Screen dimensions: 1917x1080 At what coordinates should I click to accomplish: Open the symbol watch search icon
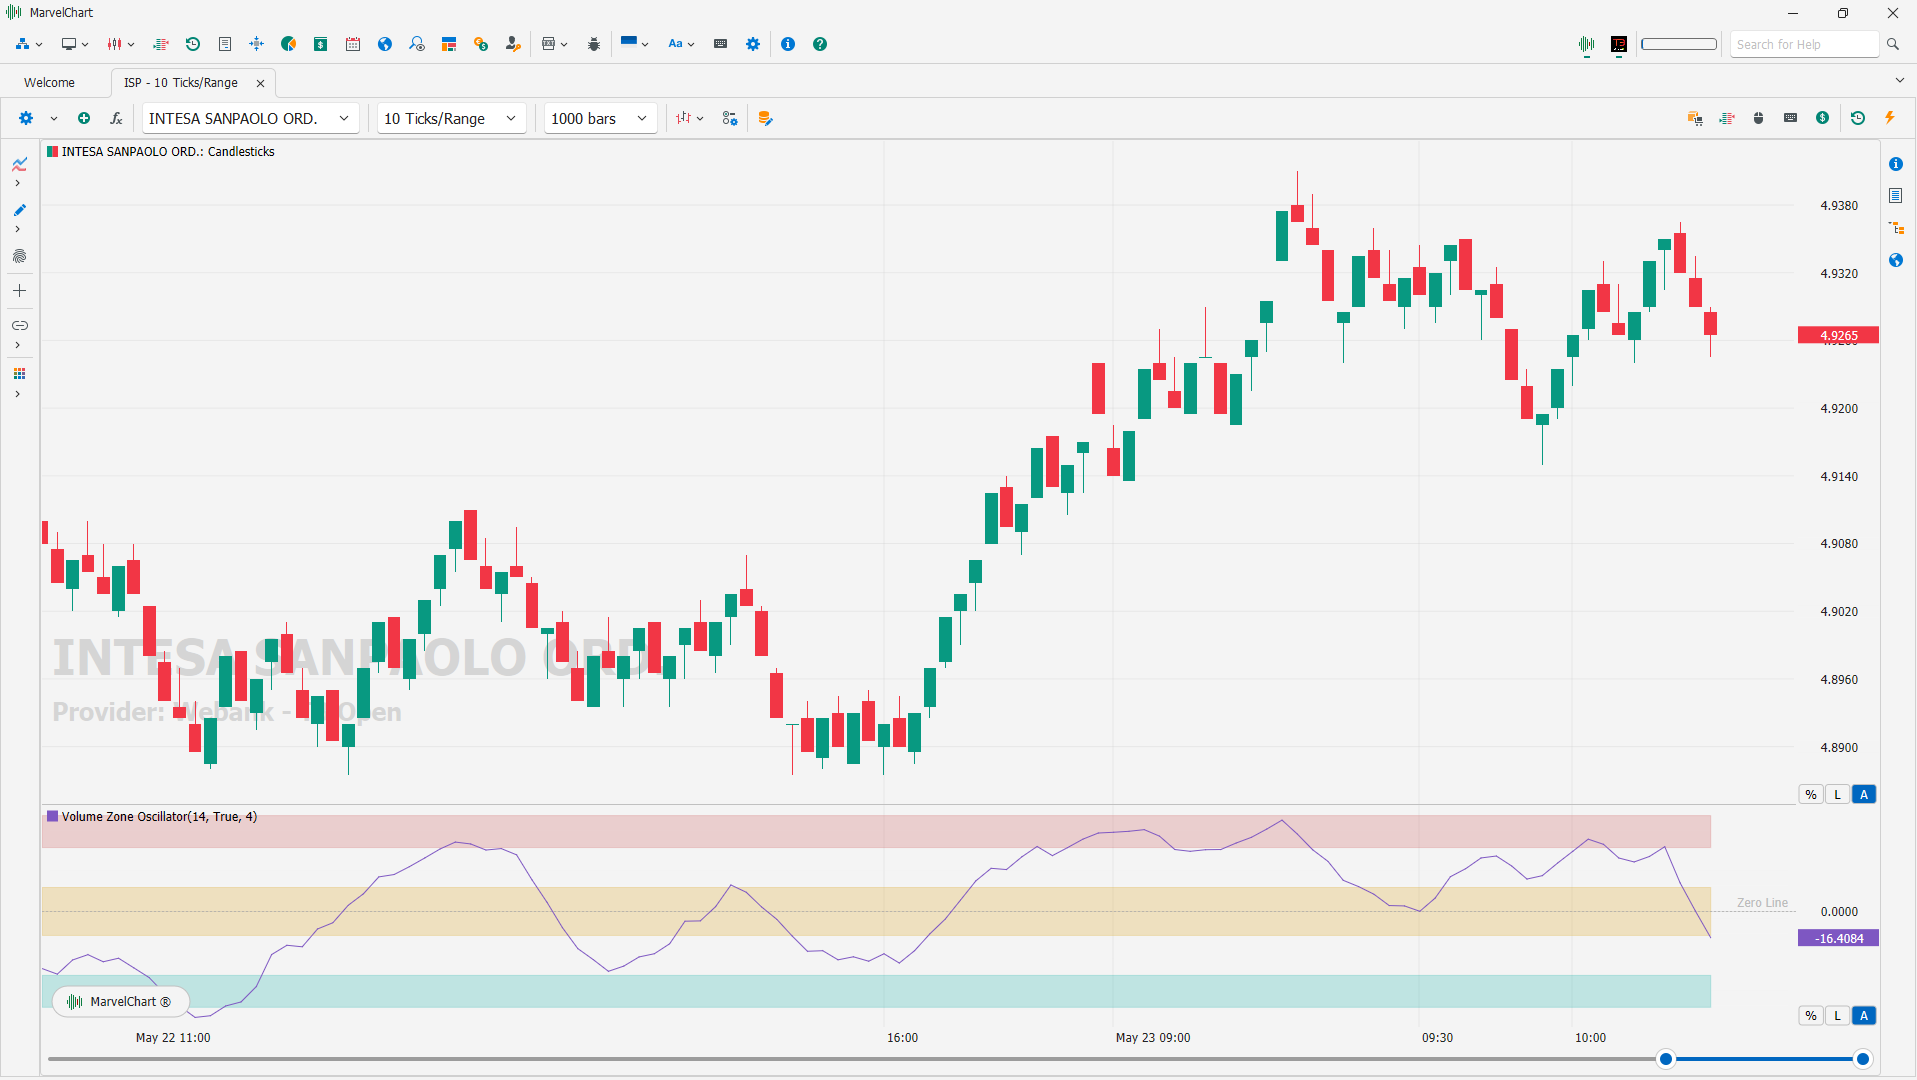pos(417,44)
